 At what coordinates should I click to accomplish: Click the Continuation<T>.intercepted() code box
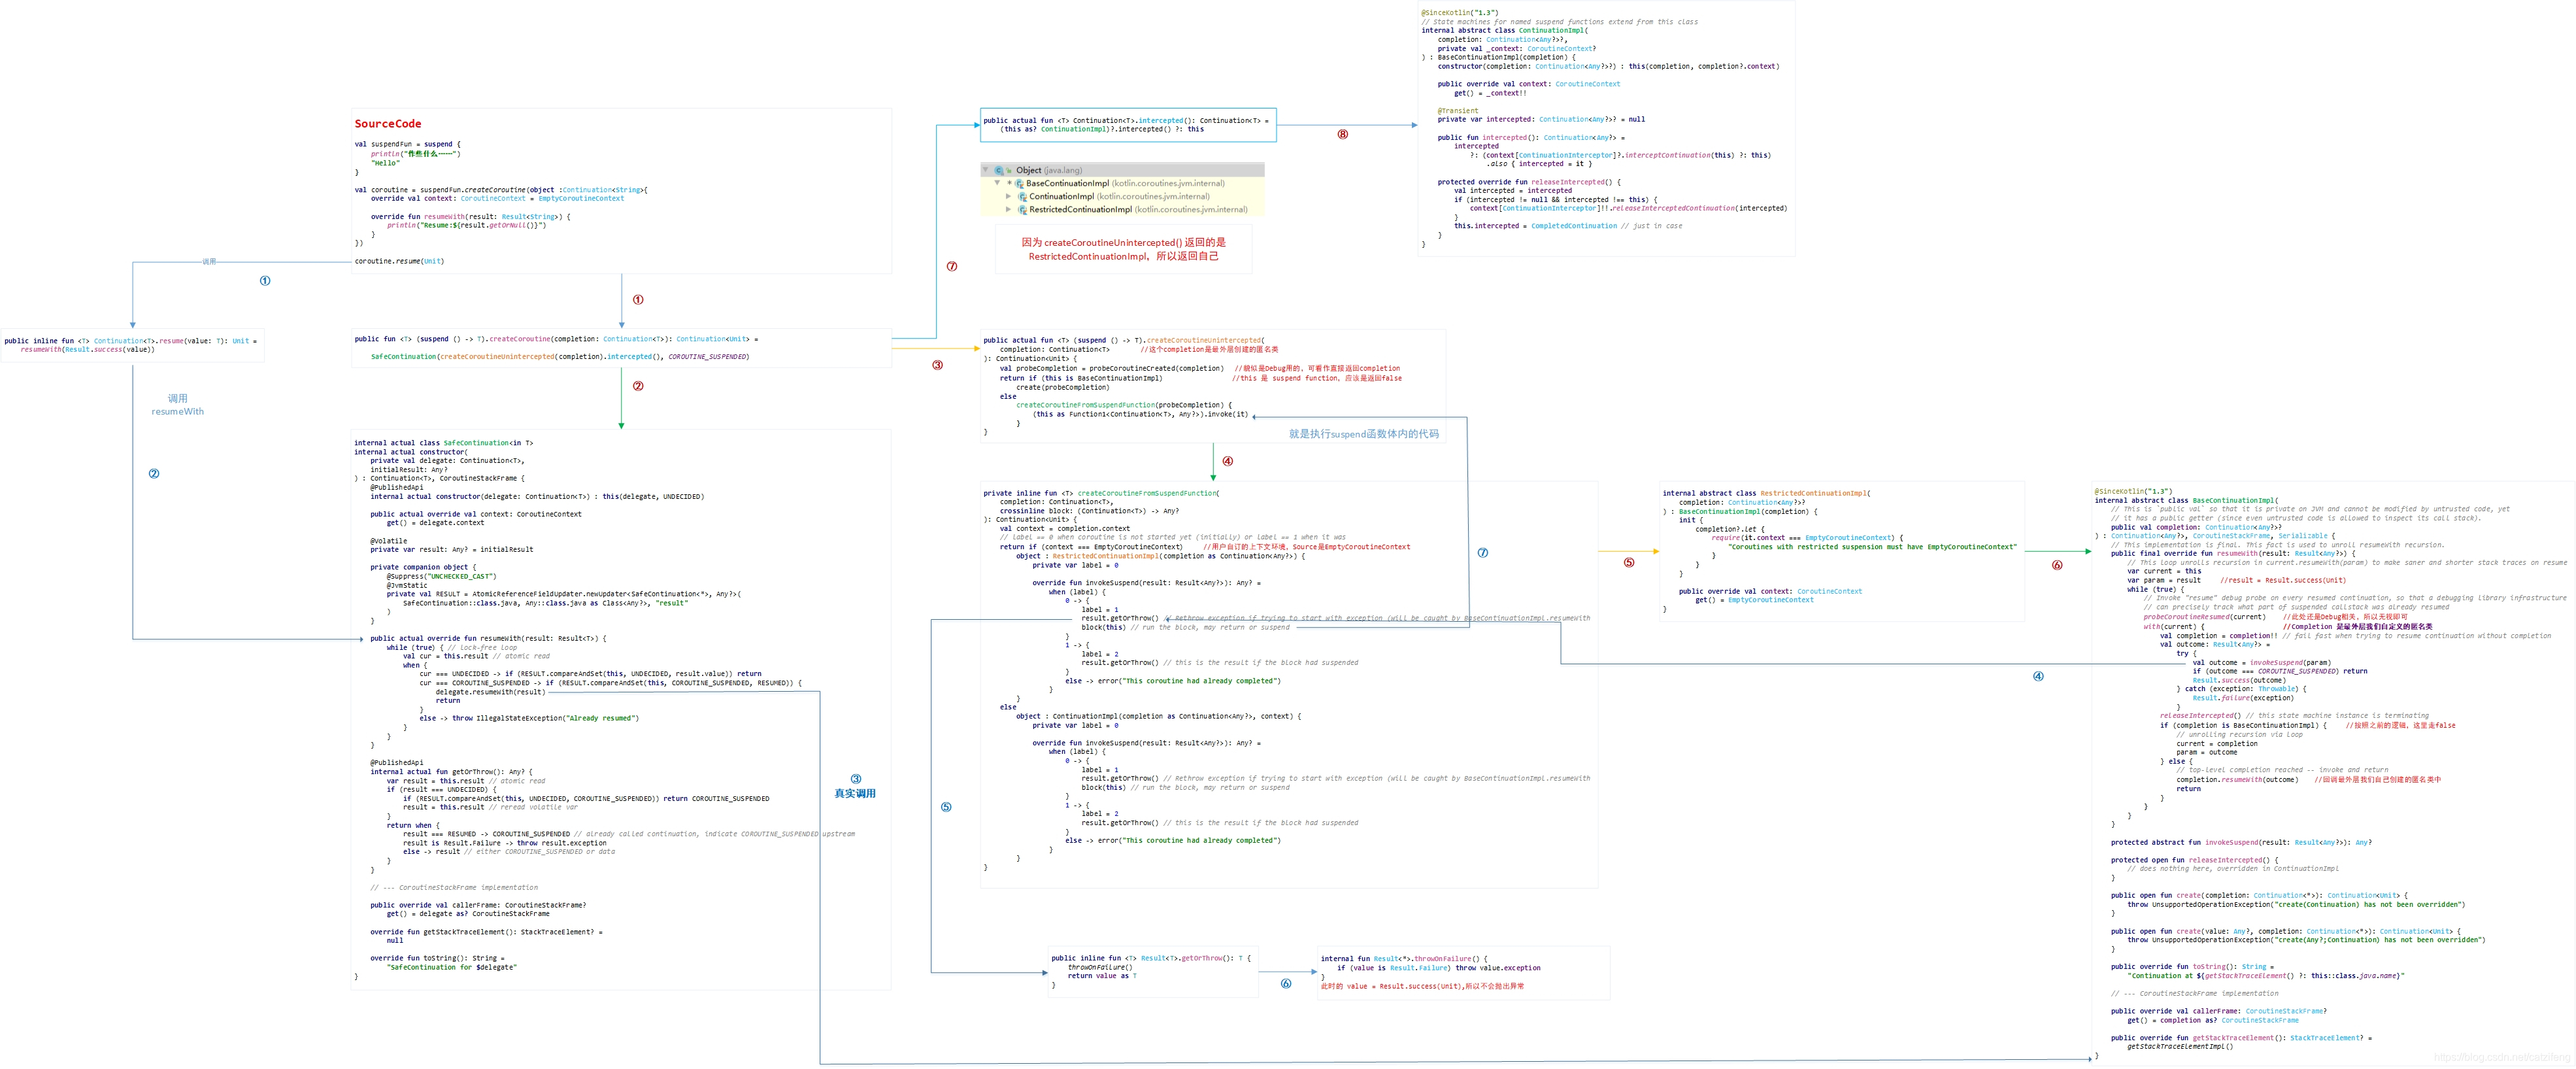[x=1128, y=125]
